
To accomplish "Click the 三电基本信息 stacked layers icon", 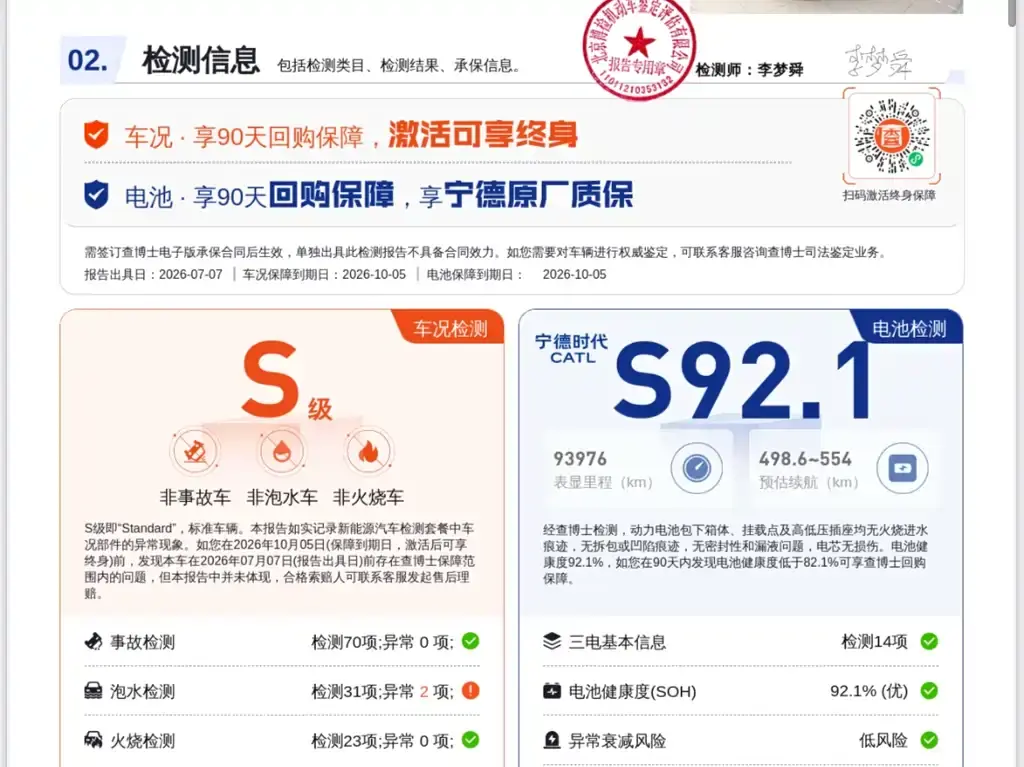I will tap(552, 641).
